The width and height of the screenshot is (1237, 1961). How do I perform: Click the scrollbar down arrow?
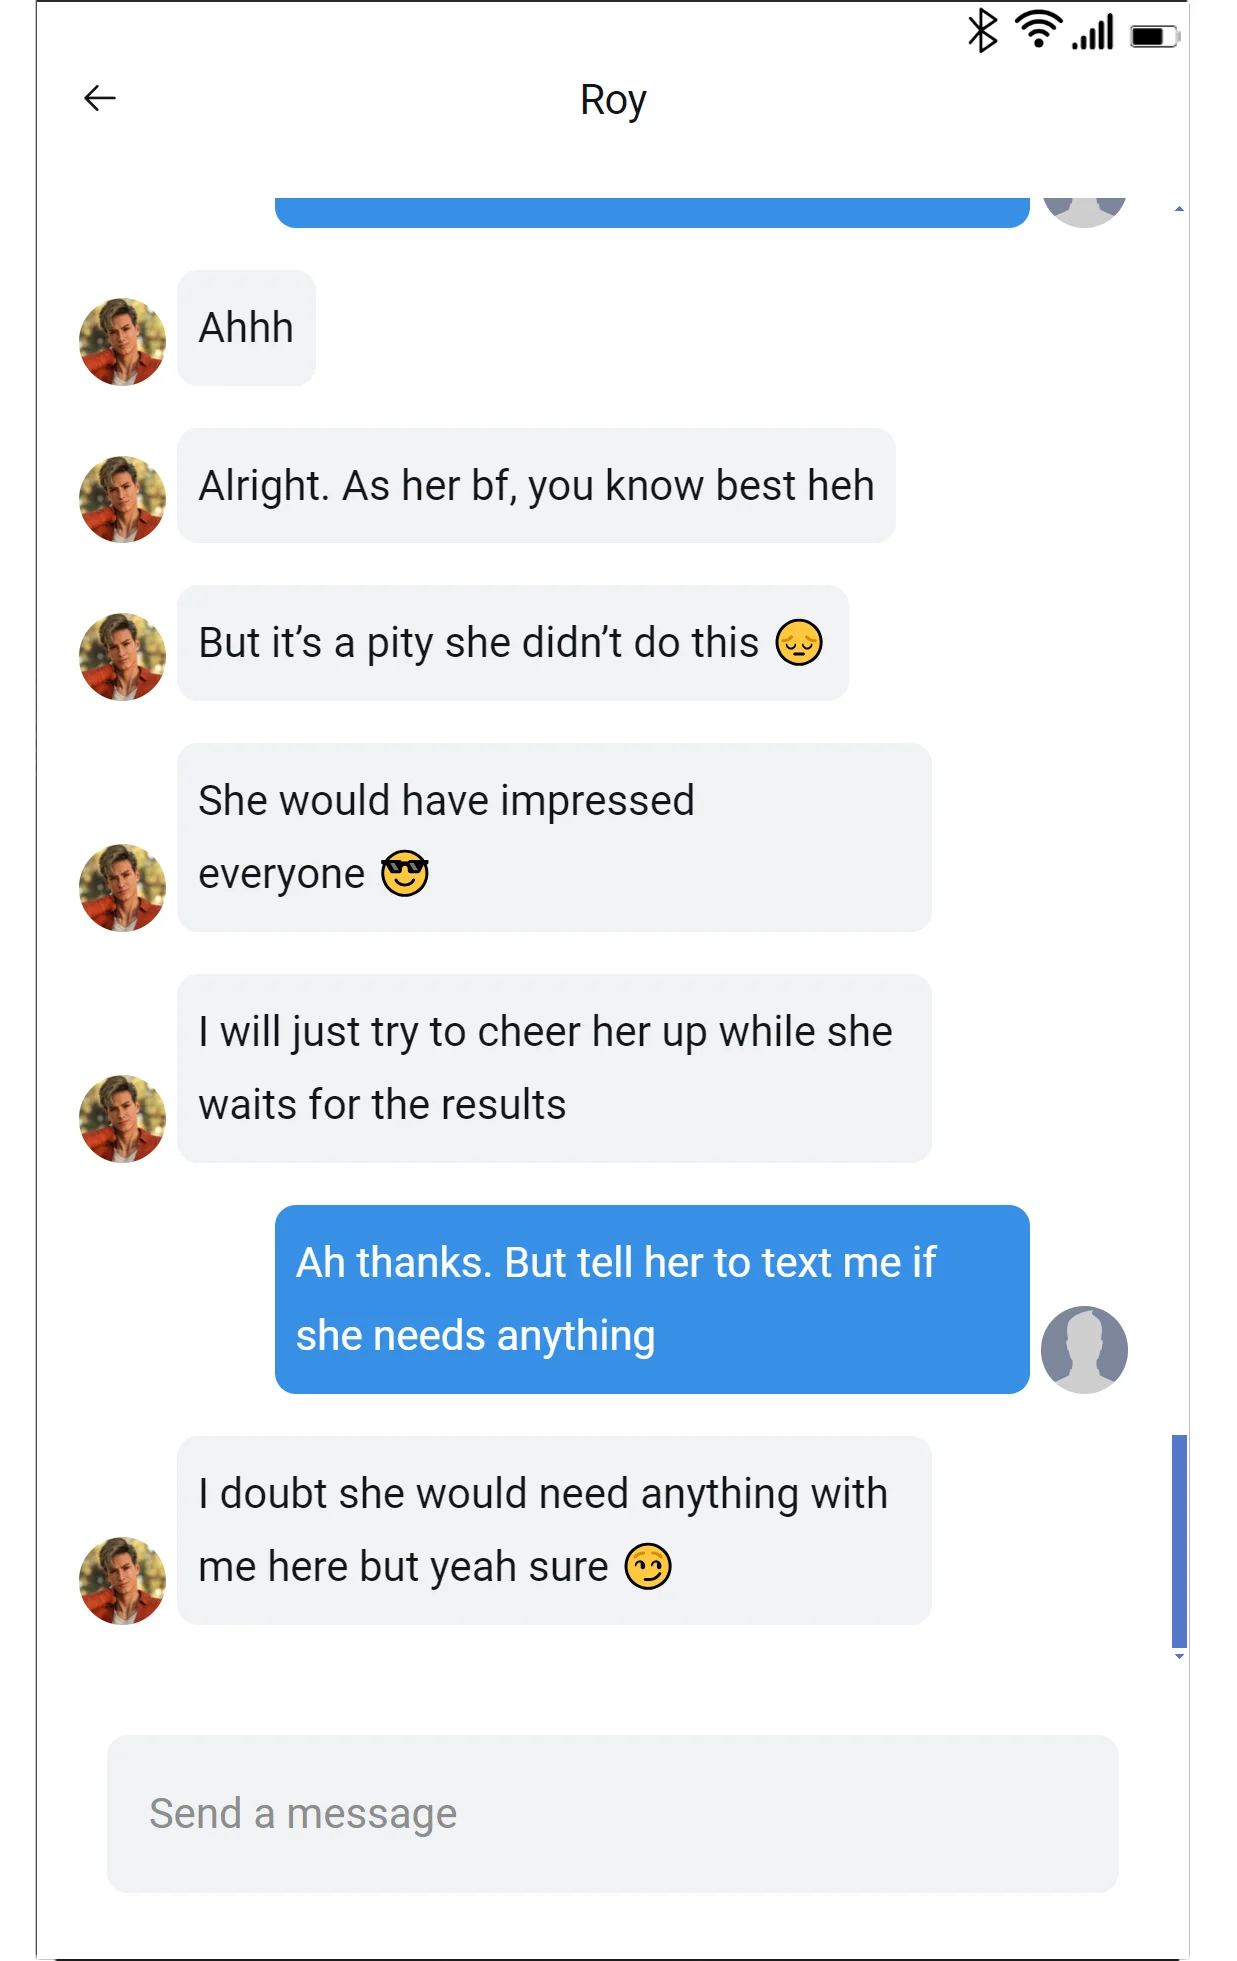click(1180, 1657)
